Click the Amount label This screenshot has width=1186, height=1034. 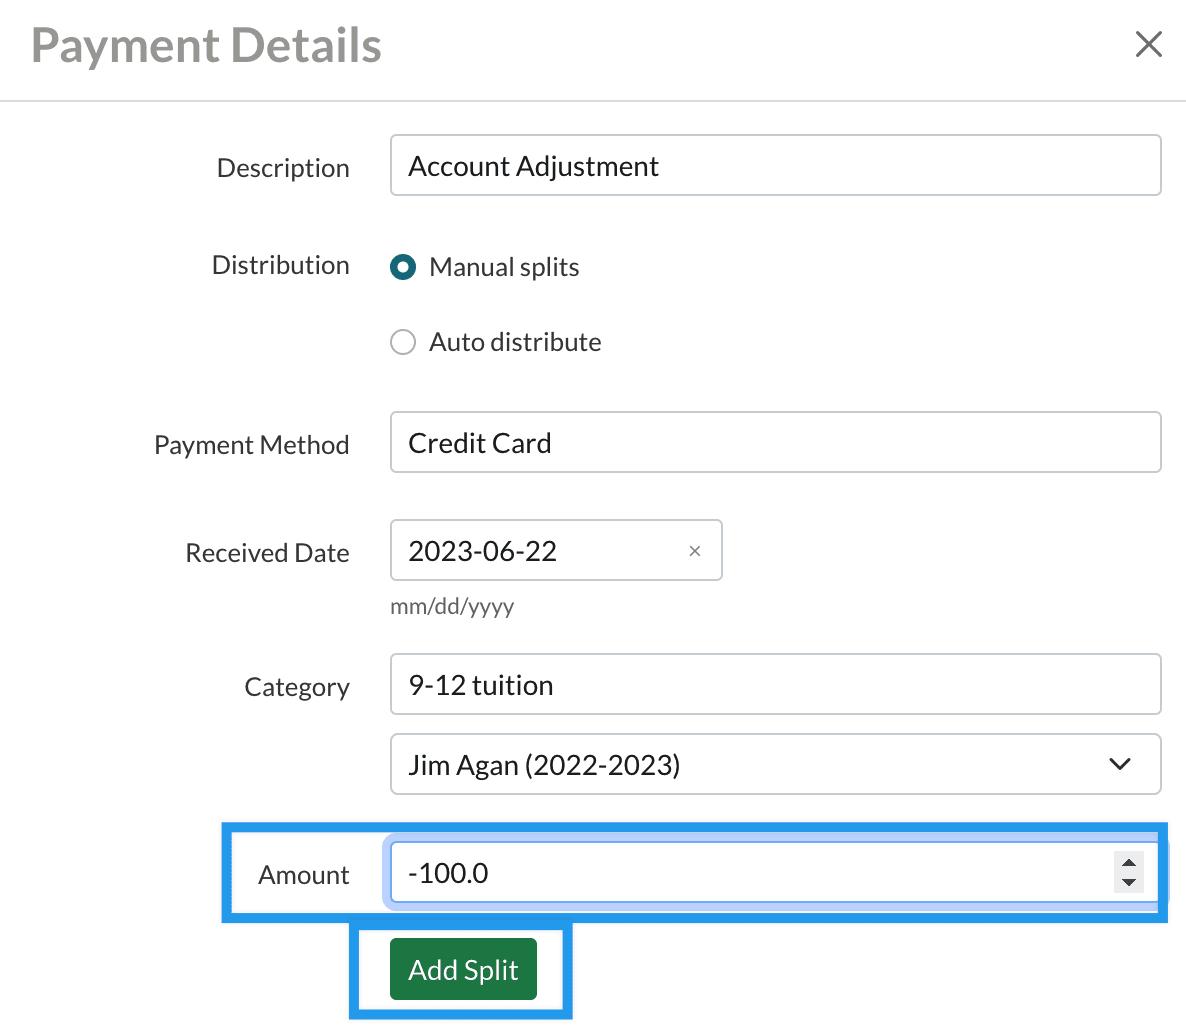coord(303,875)
